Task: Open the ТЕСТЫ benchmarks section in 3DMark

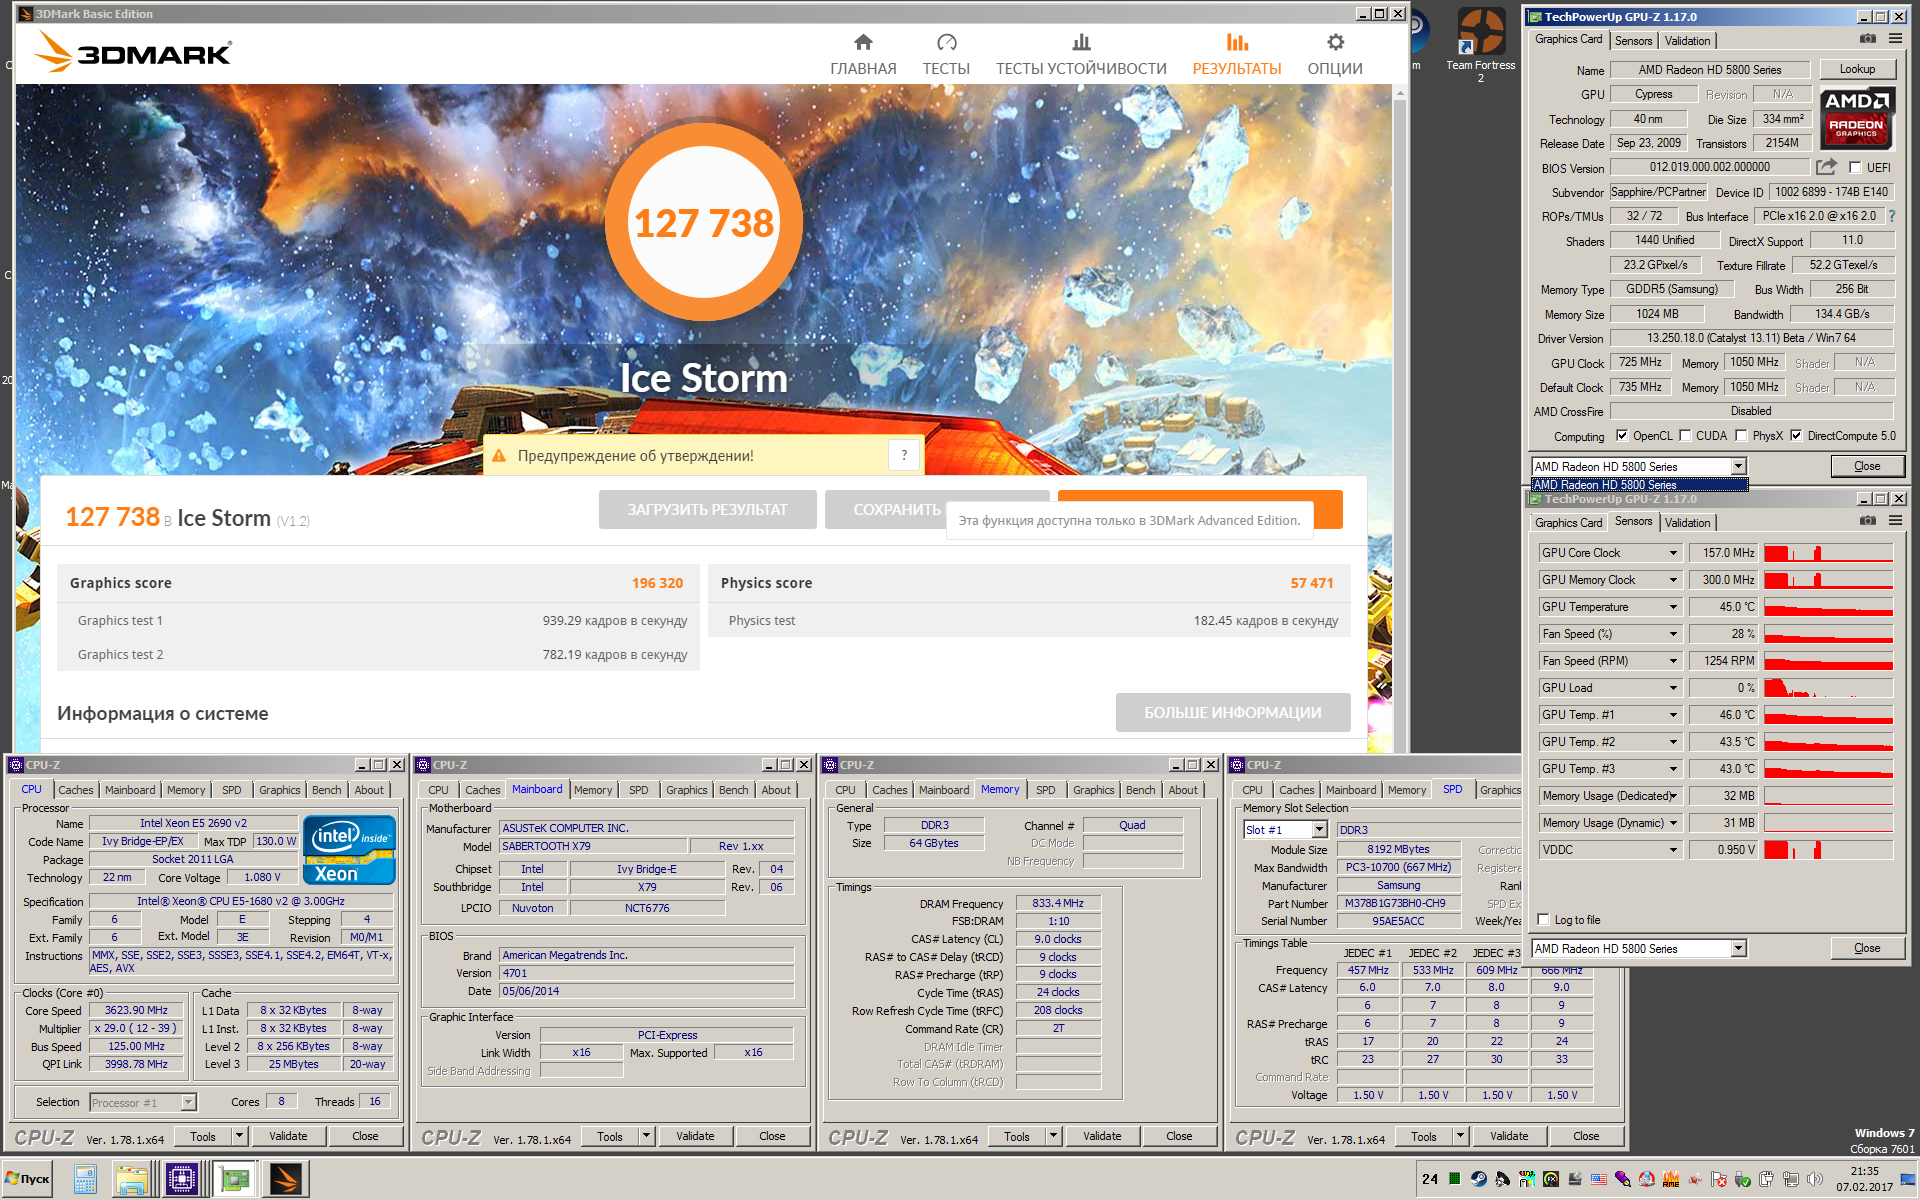Action: (946, 54)
